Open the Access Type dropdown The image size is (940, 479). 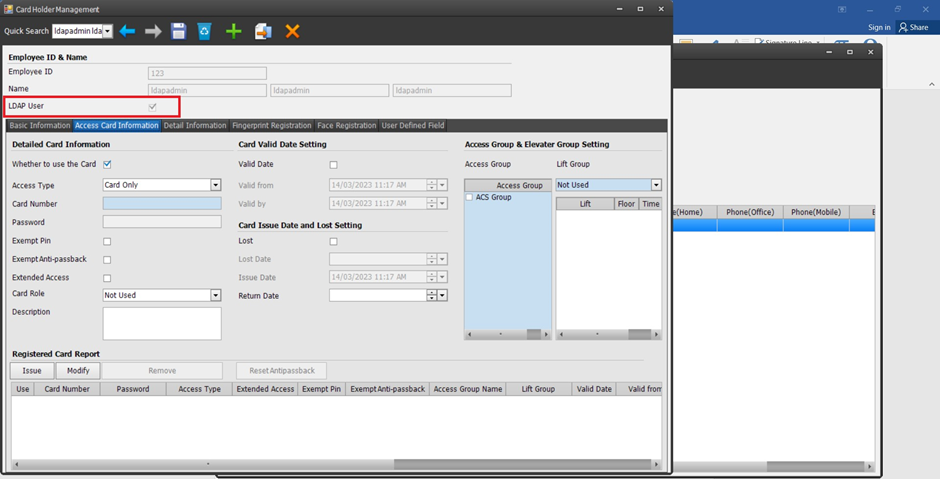(215, 185)
